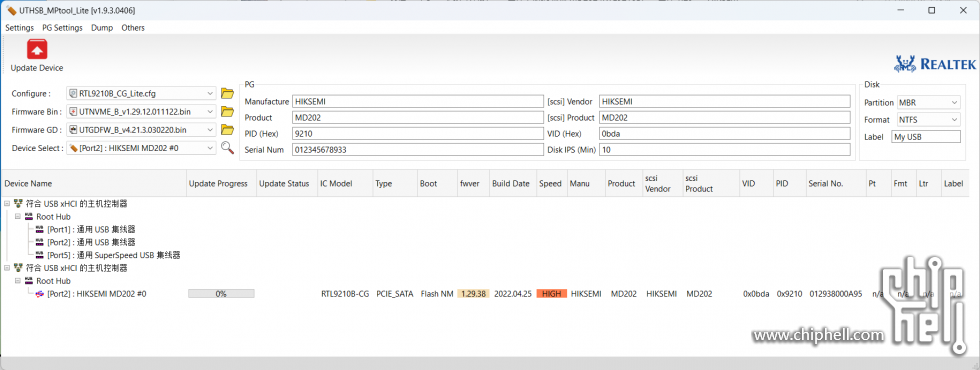
Task: Browse for Configure file folder icon
Action: pyautogui.click(x=228, y=94)
